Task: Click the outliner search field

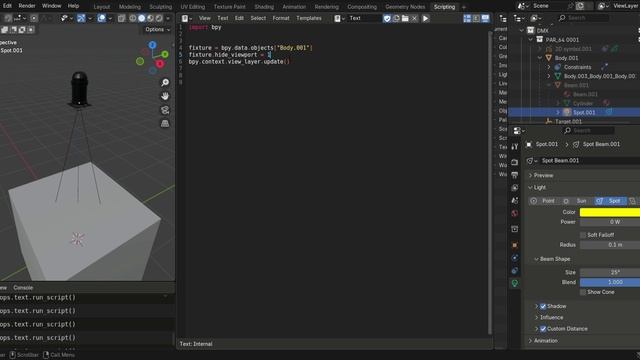Action: pos(584,18)
